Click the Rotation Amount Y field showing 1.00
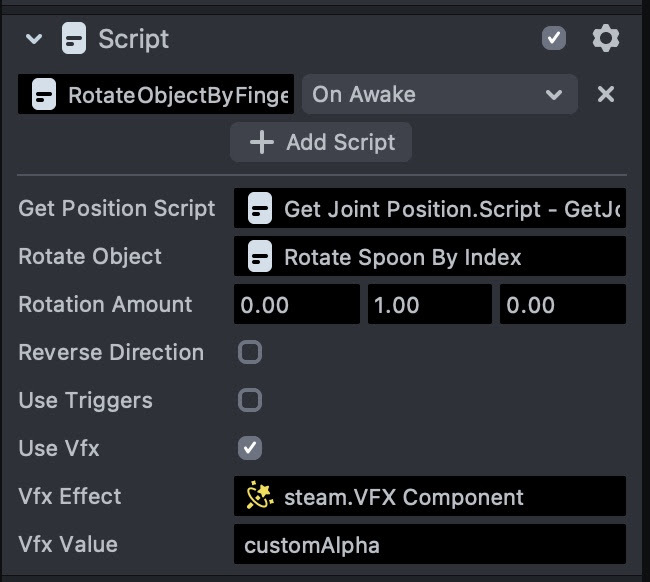 pyautogui.click(x=429, y=305)
